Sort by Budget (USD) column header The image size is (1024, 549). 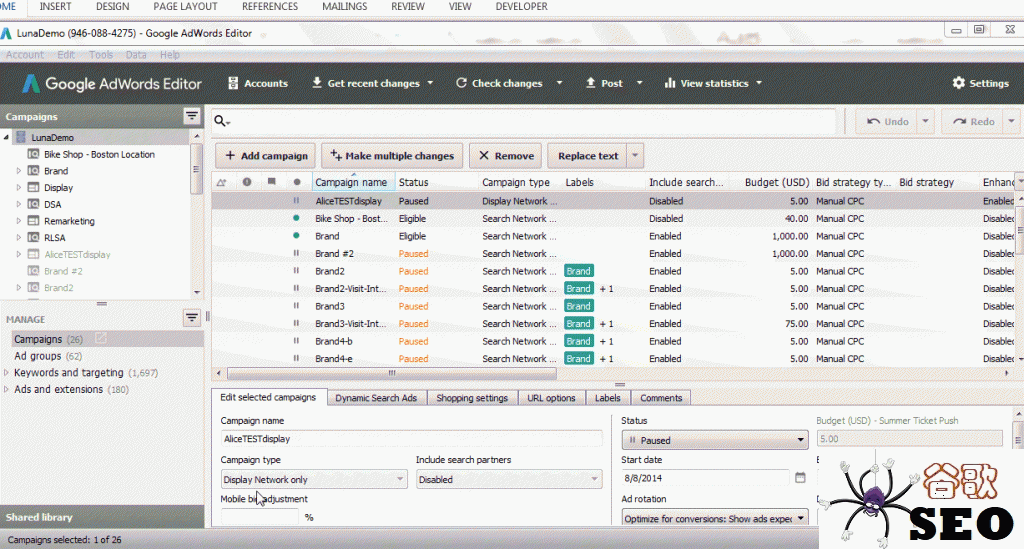coord(777,182)
